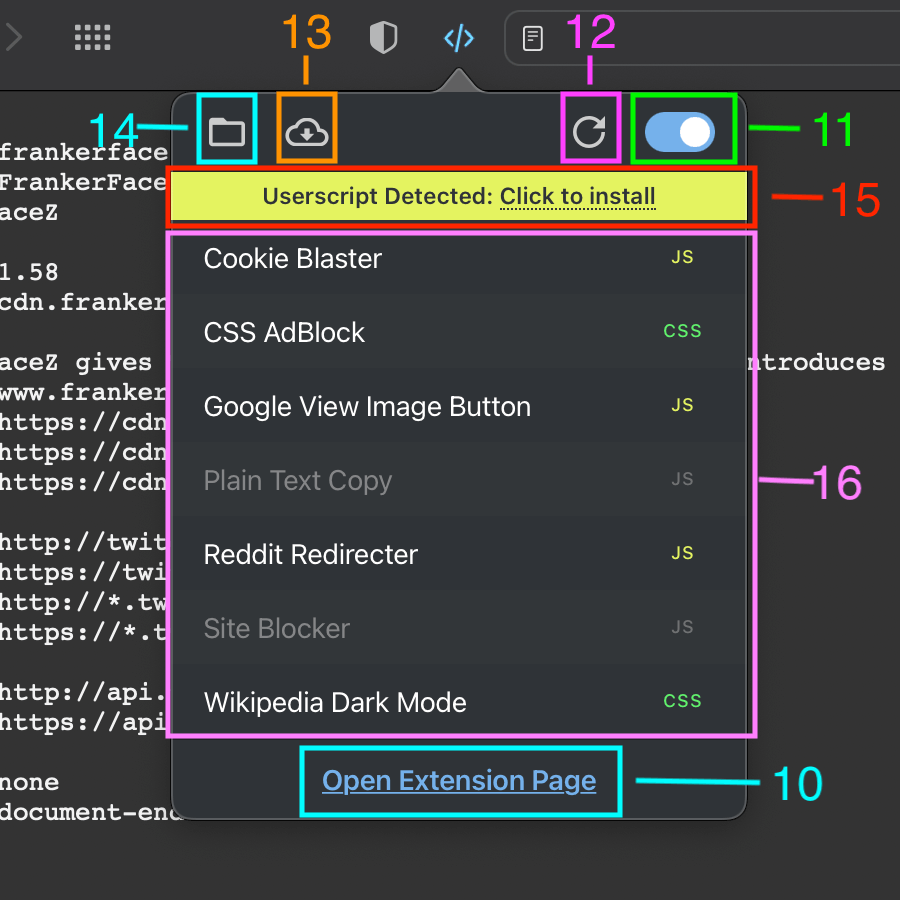
Task: Click the JS label beside Reddit Redirecter
Action: coord(682,553)
